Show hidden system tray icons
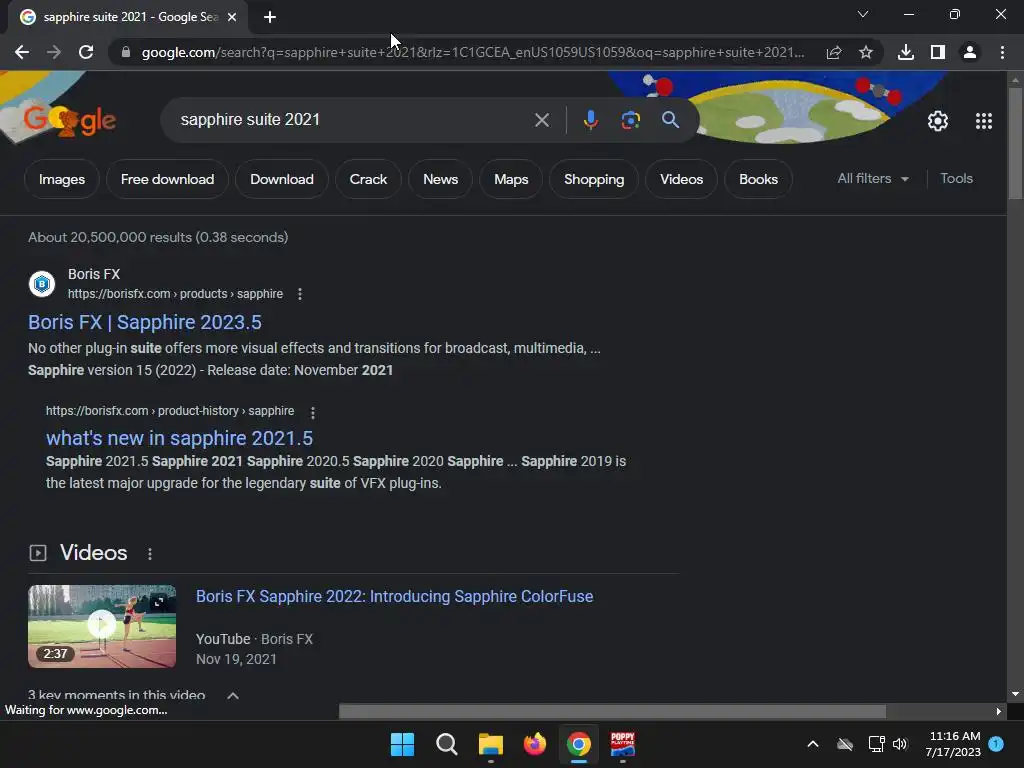Screen dimensions: 1024x768 tap(813, 744)
